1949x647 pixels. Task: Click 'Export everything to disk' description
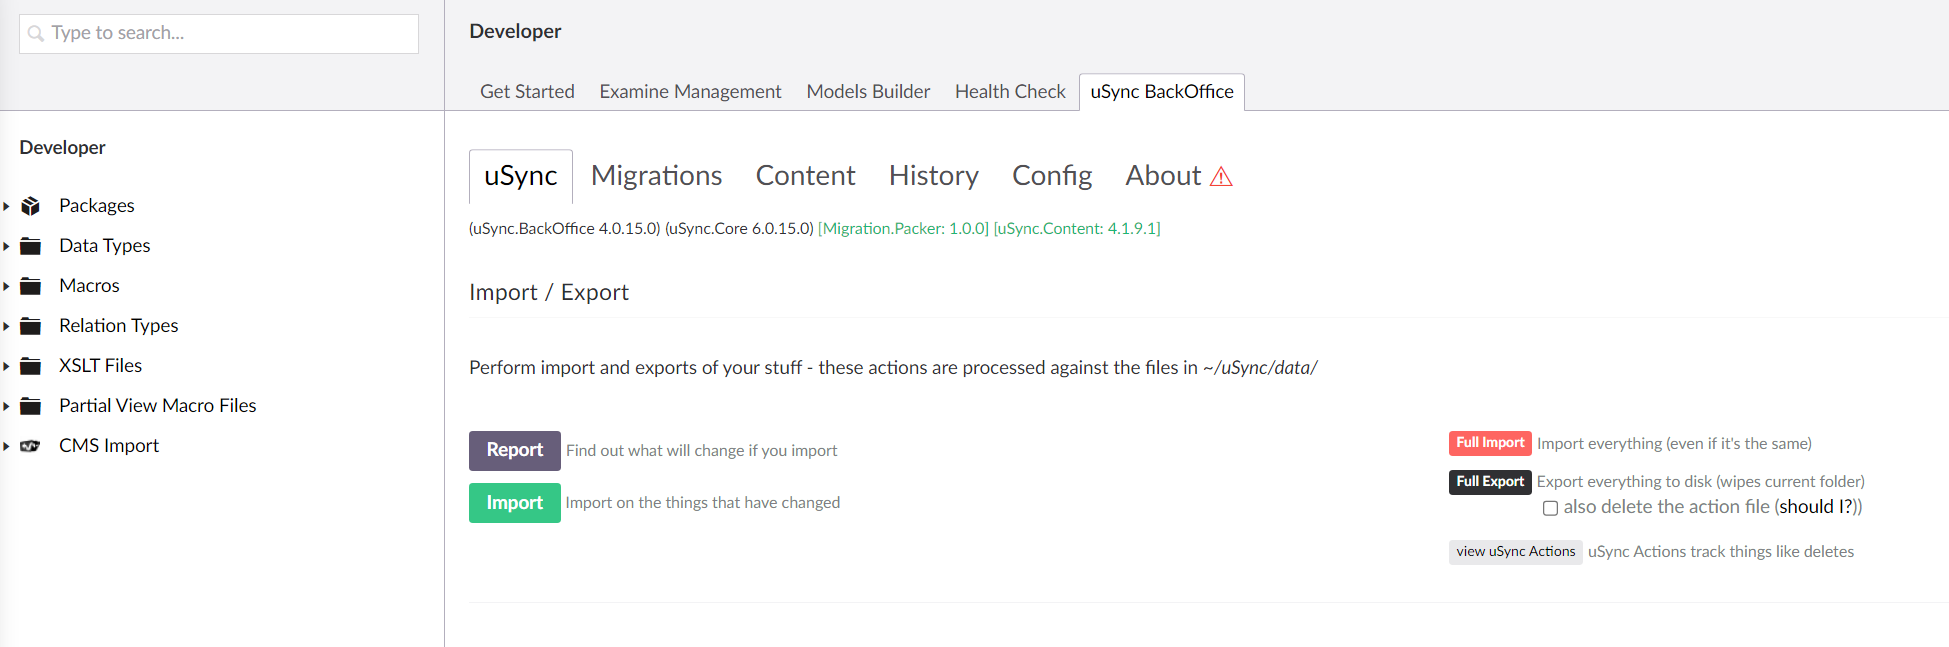[1701, 482]
